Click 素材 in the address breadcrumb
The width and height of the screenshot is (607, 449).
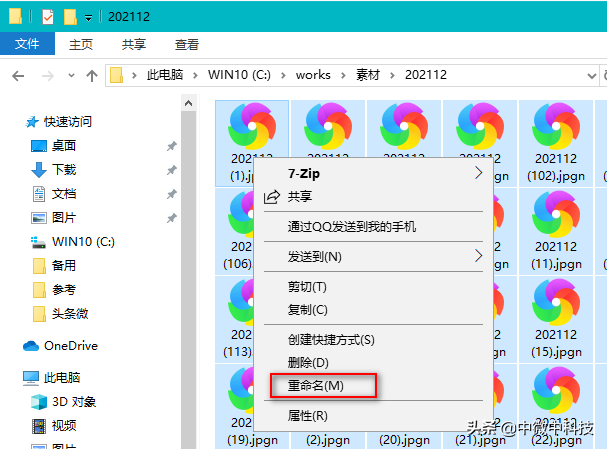(368, 74)
